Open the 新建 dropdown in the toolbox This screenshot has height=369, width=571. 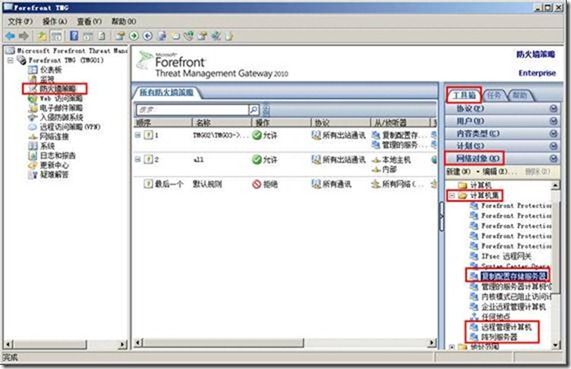[462, 171]
